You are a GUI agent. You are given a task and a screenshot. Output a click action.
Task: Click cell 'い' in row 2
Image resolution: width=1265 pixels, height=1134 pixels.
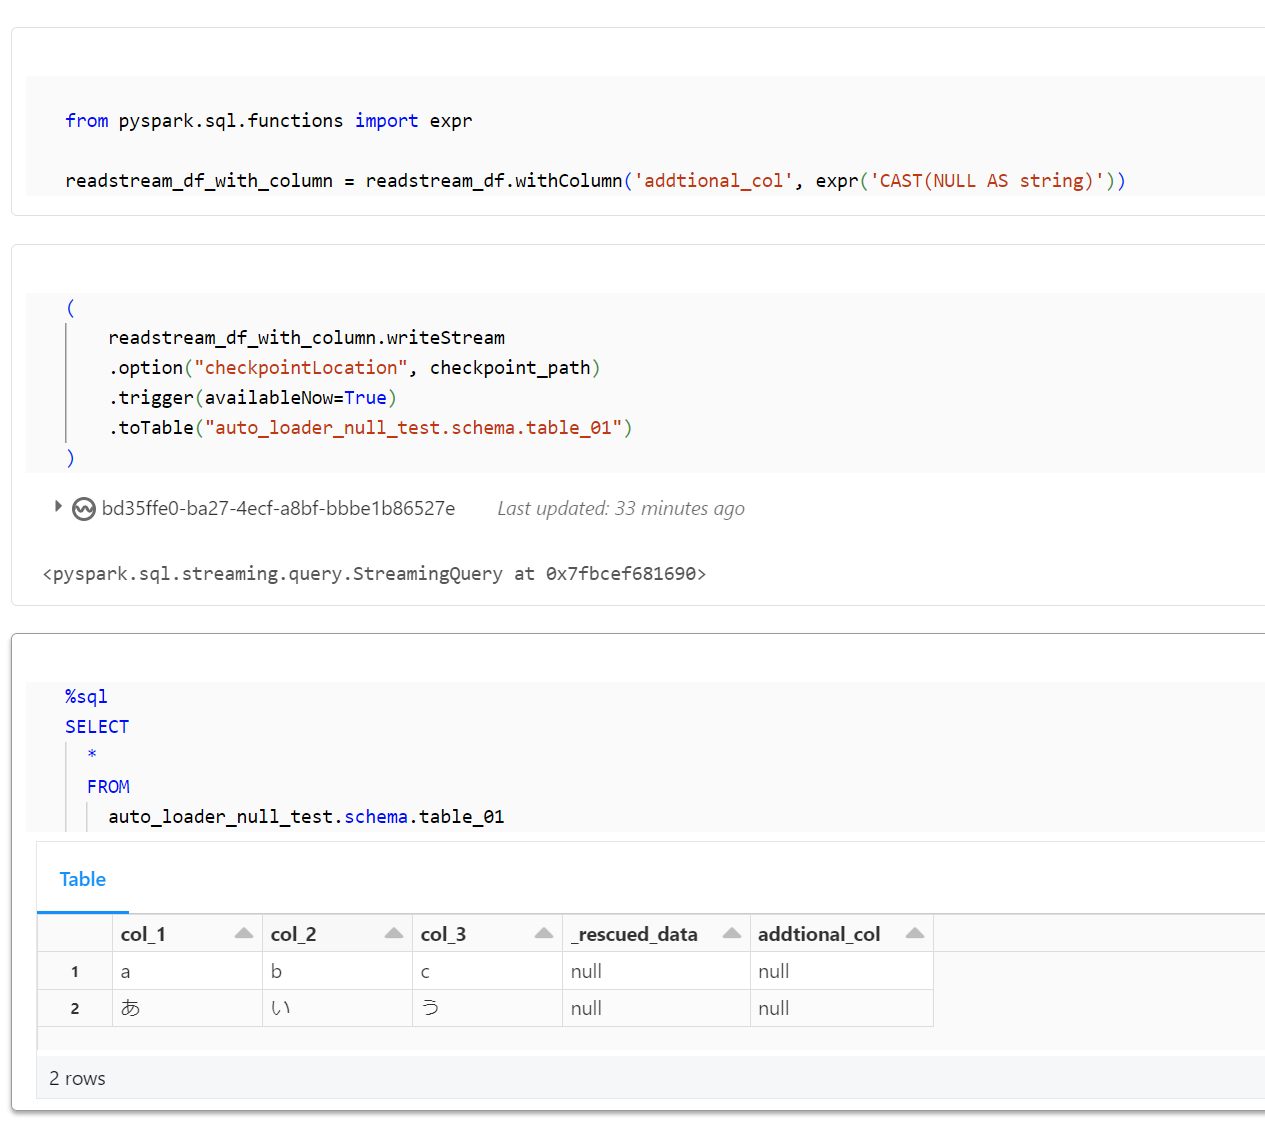337,1008
